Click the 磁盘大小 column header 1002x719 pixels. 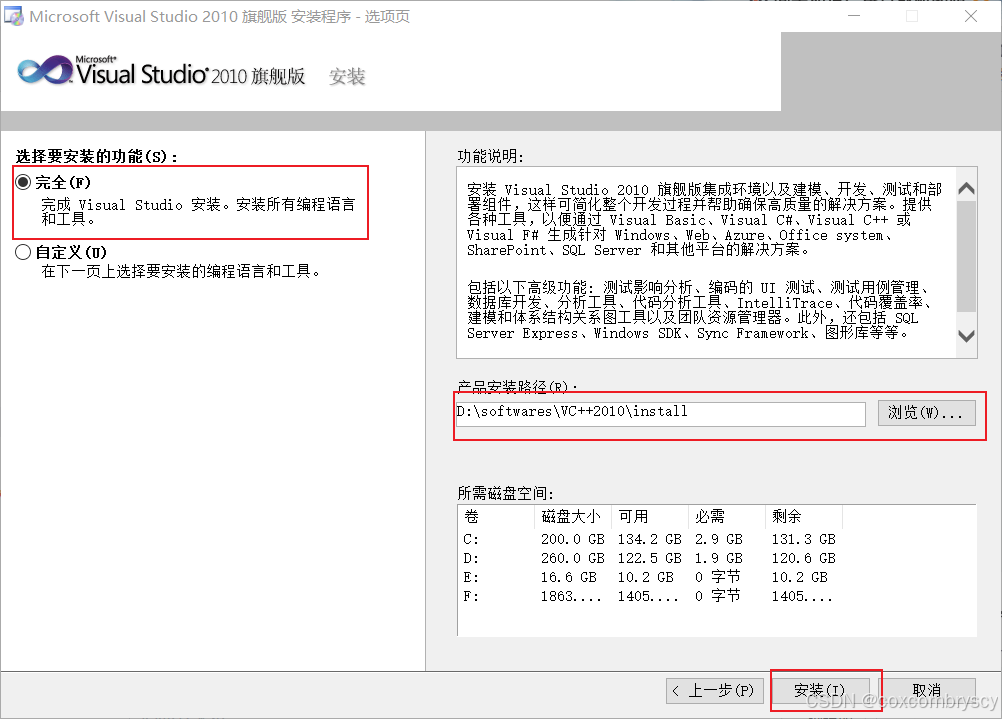point(573,516)
